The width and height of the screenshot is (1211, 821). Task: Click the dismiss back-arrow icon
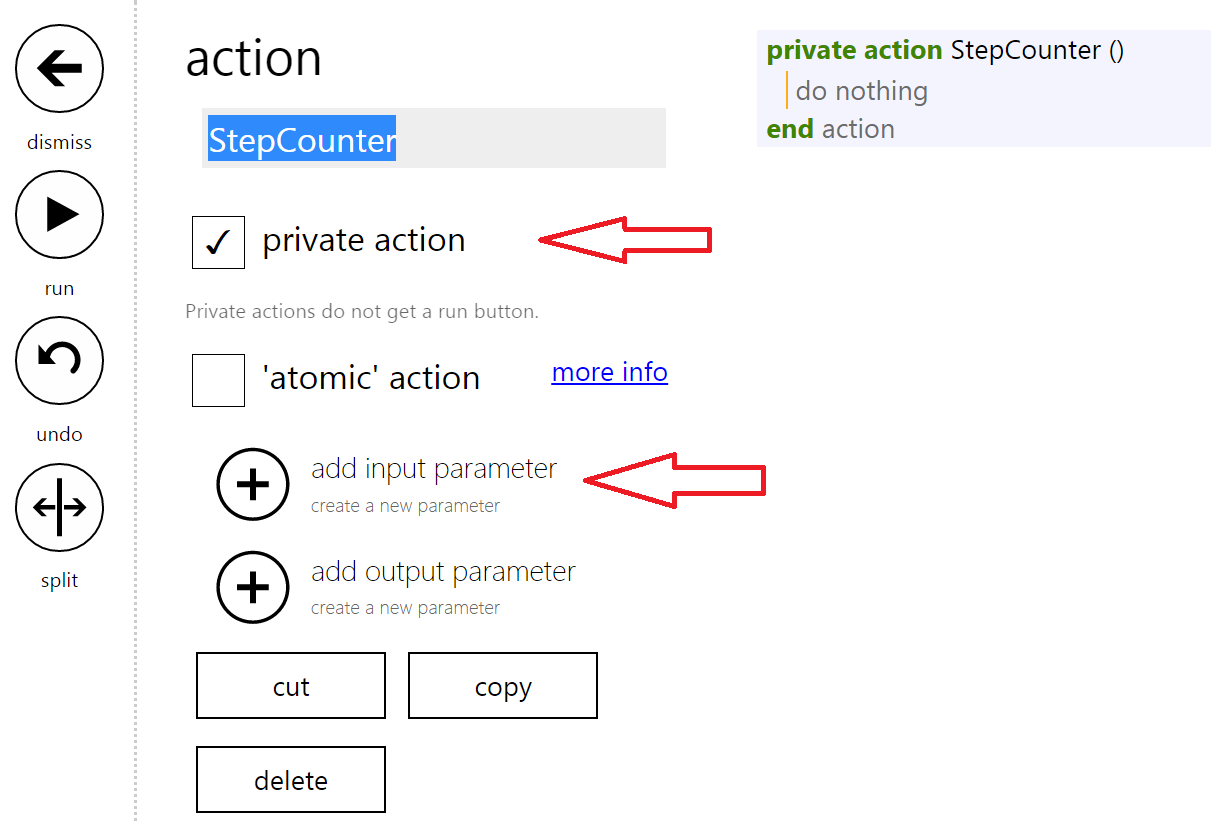(59, 68)
